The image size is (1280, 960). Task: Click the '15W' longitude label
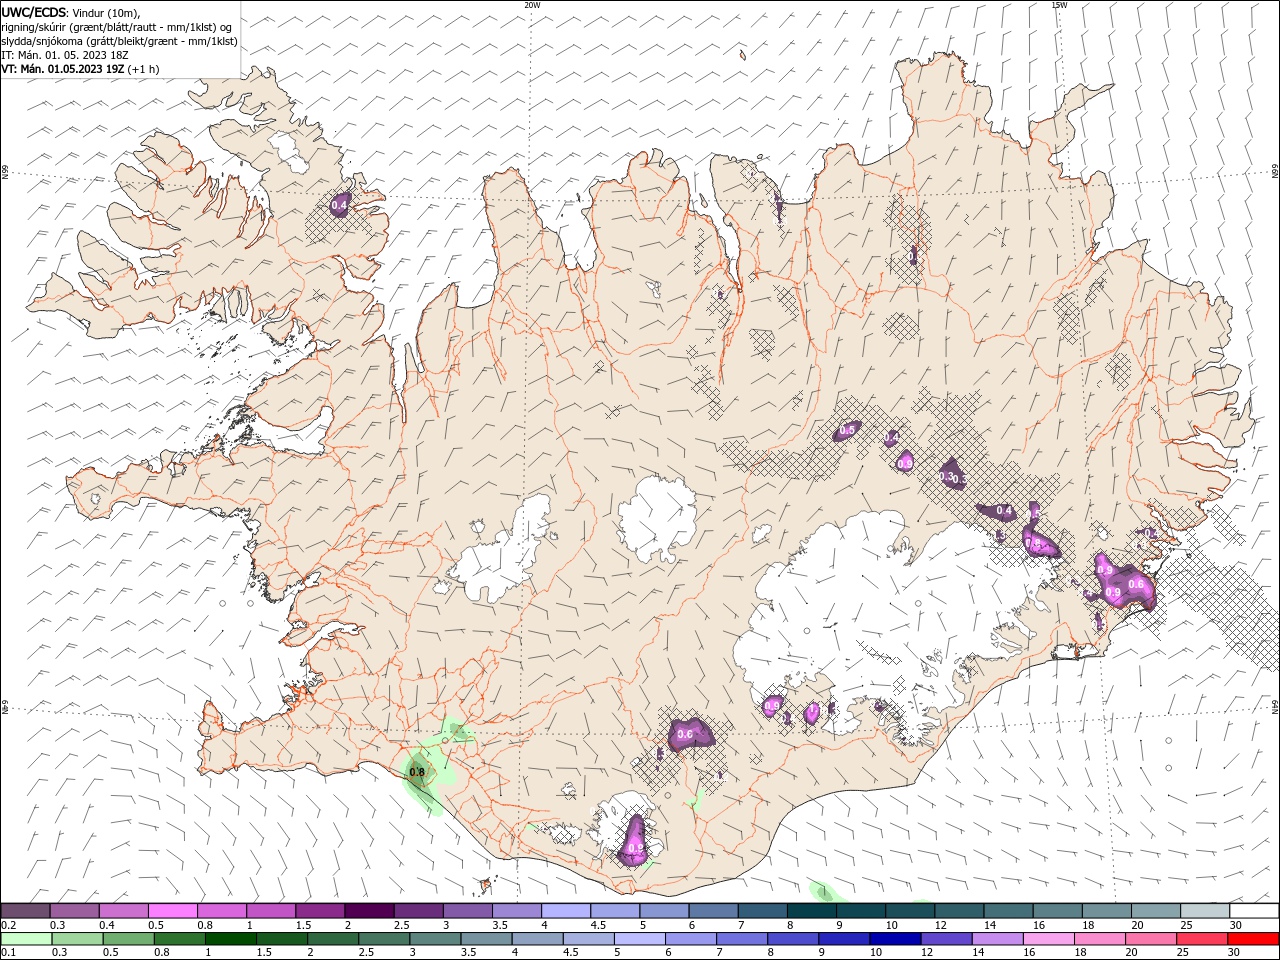(x=1058, y=5)
